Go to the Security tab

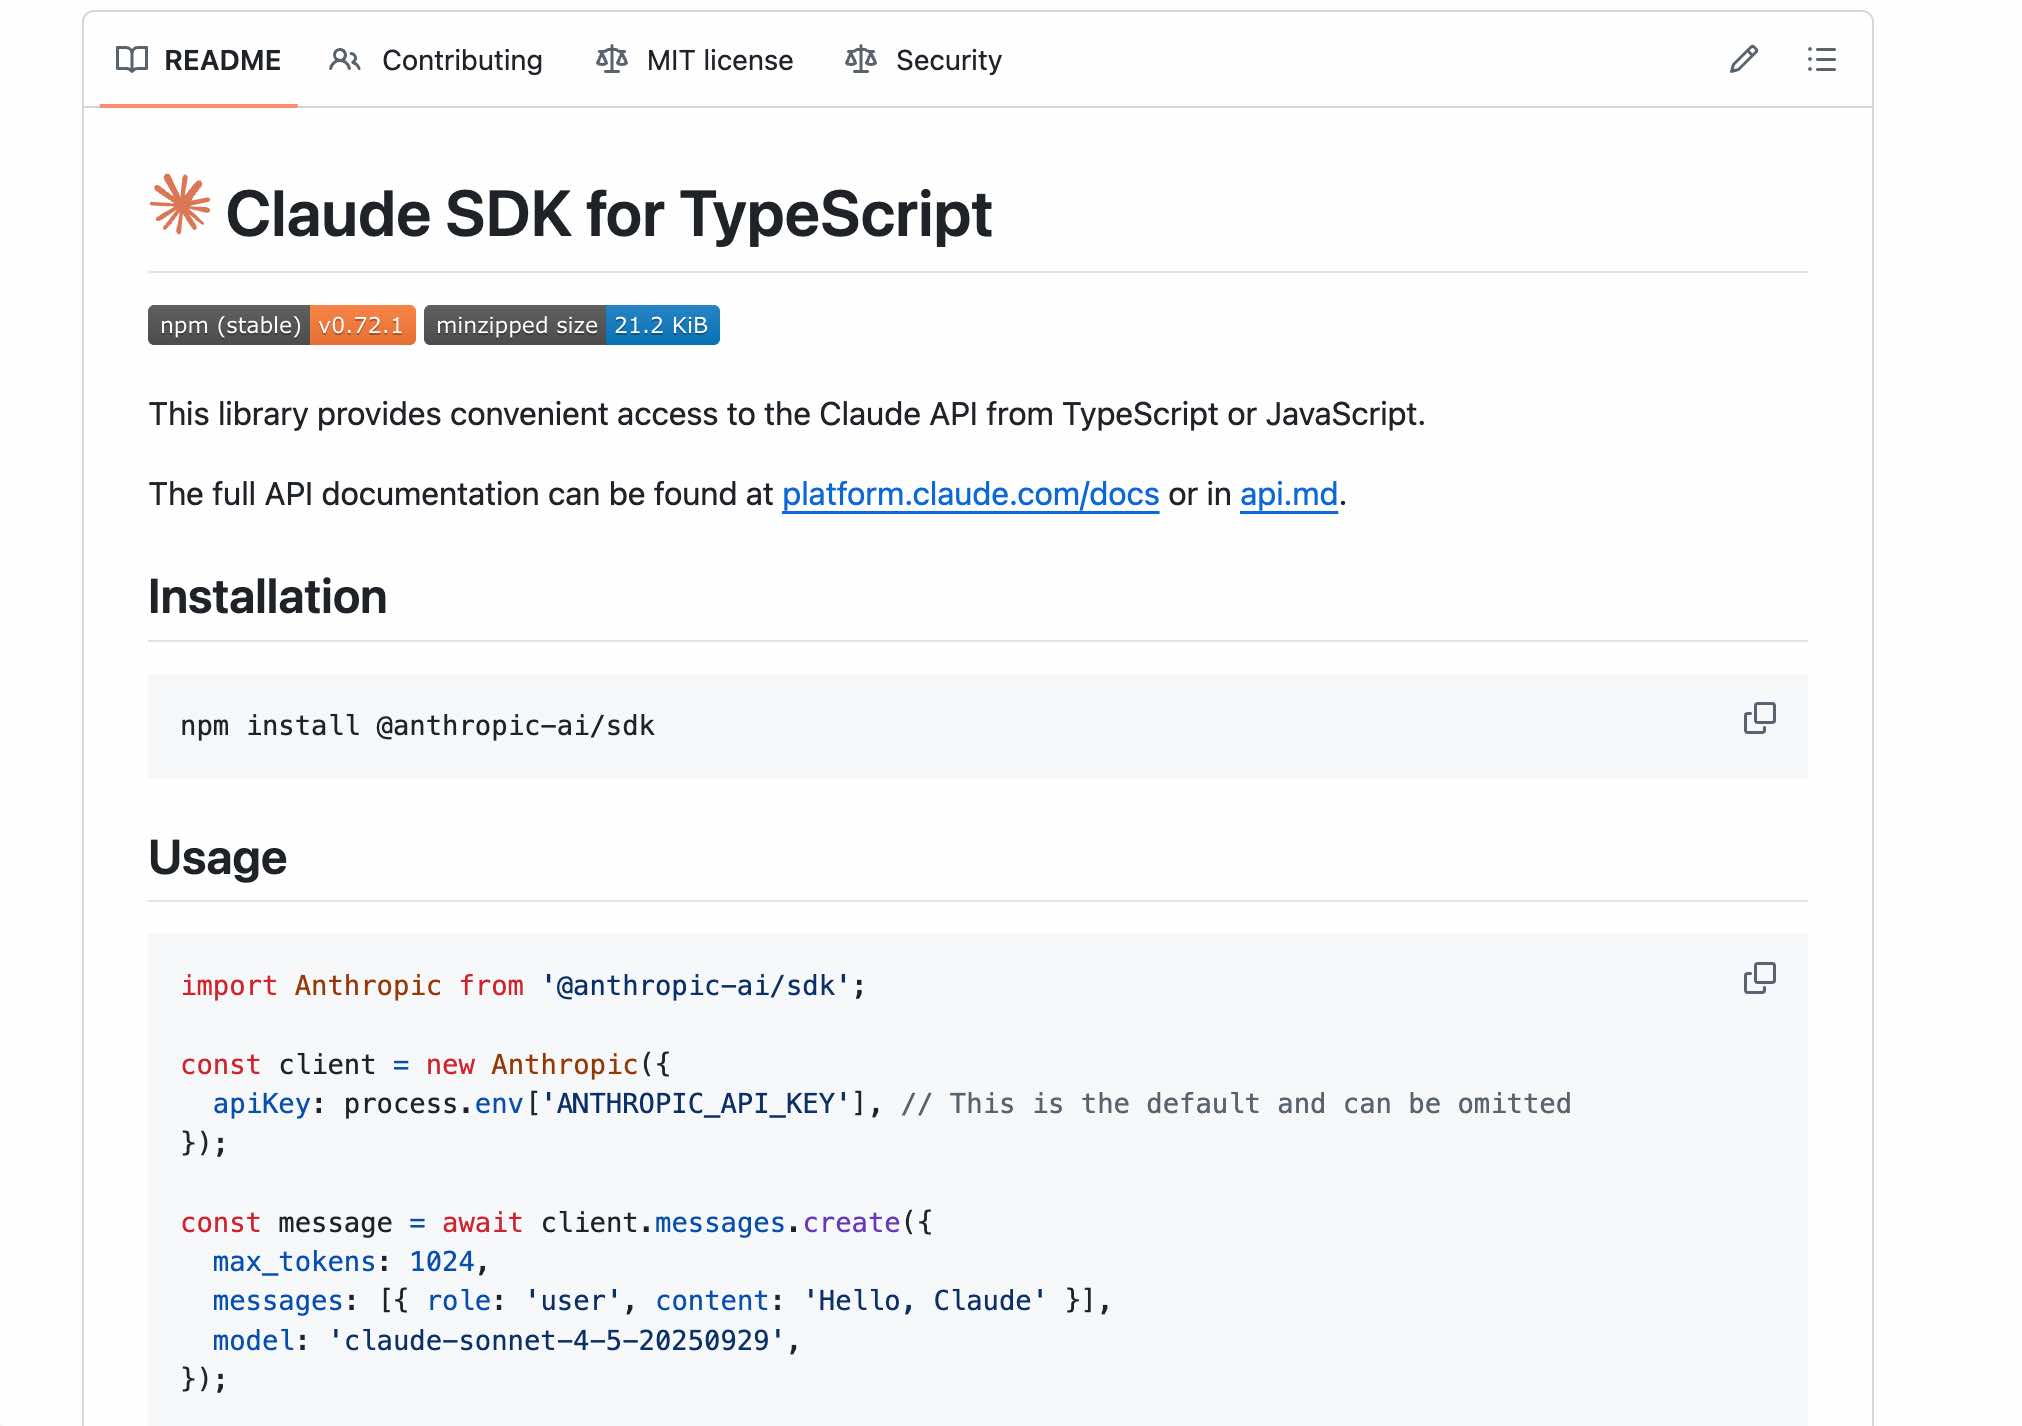pos(948,60)
